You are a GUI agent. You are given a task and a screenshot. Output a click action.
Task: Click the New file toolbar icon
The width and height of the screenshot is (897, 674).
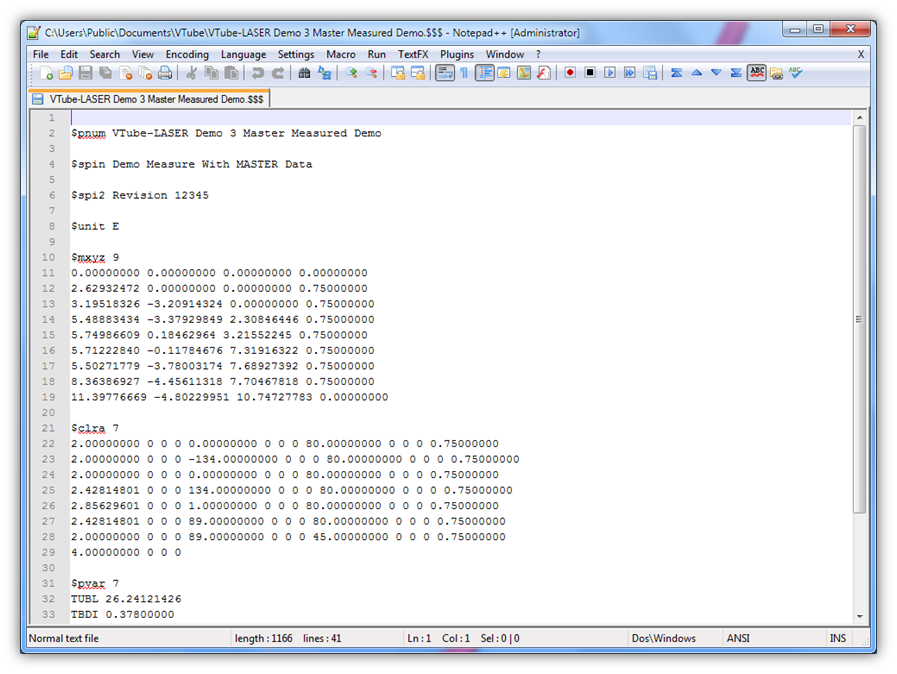click(x=46, y=73)
